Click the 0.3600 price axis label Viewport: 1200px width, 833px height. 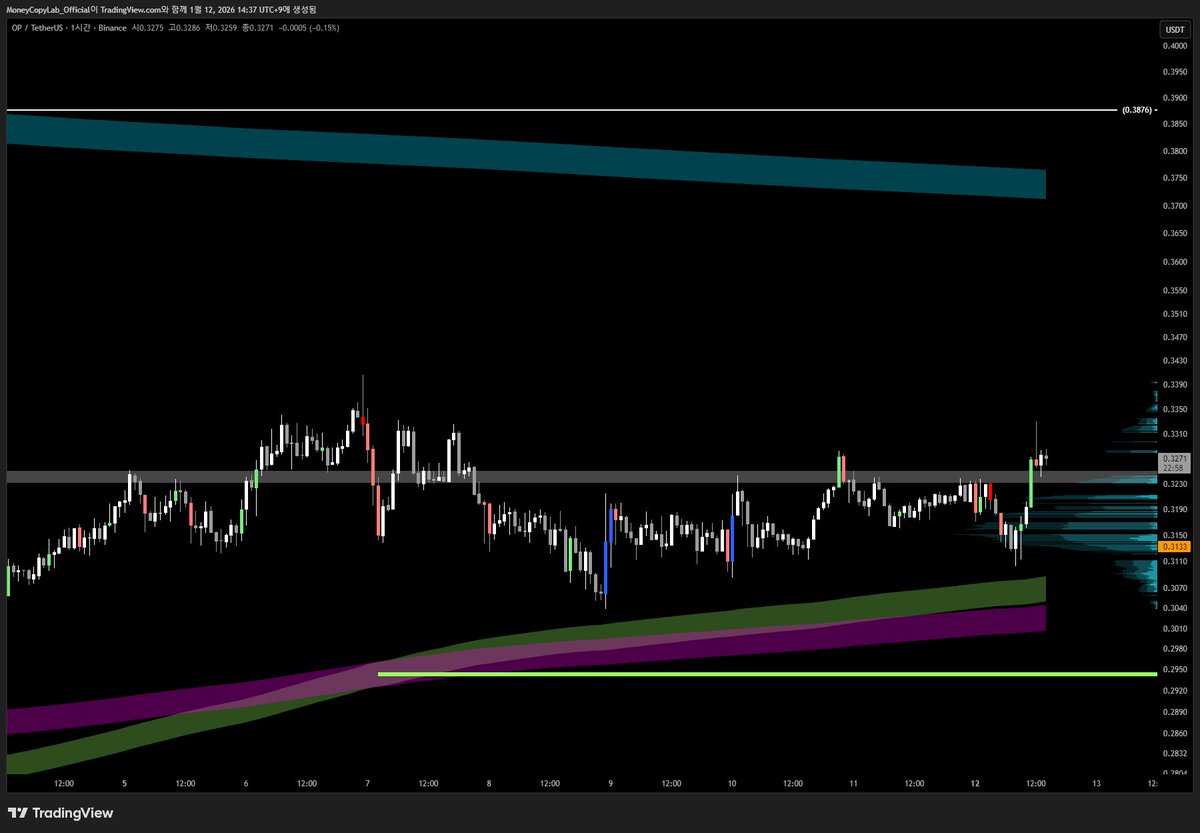coord(1174,262)
